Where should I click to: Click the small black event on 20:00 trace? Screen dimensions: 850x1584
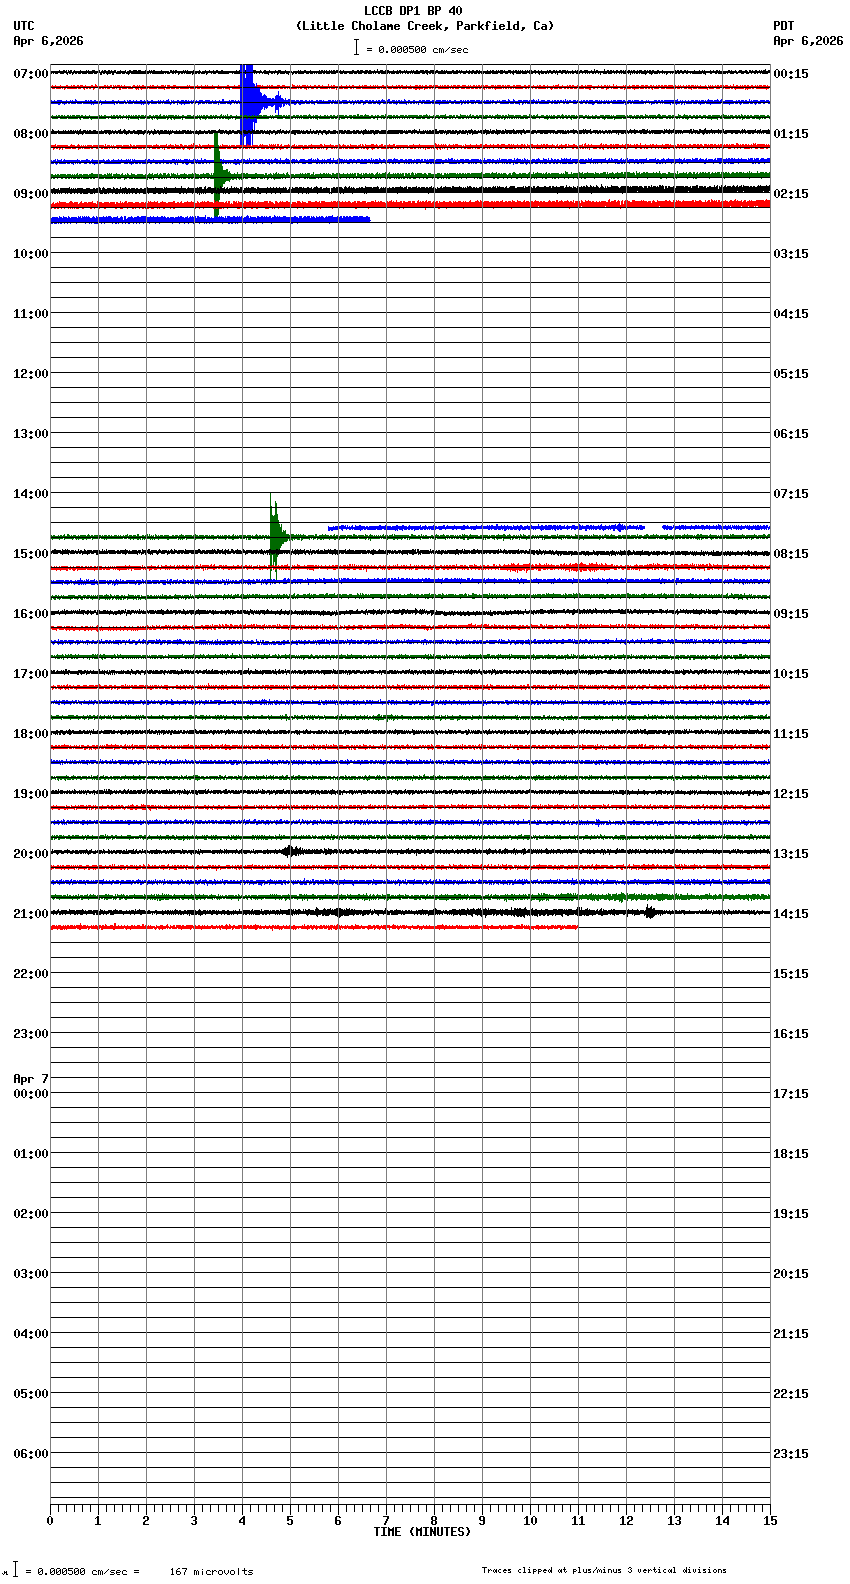pyautogui.click(x=292, y=851)
